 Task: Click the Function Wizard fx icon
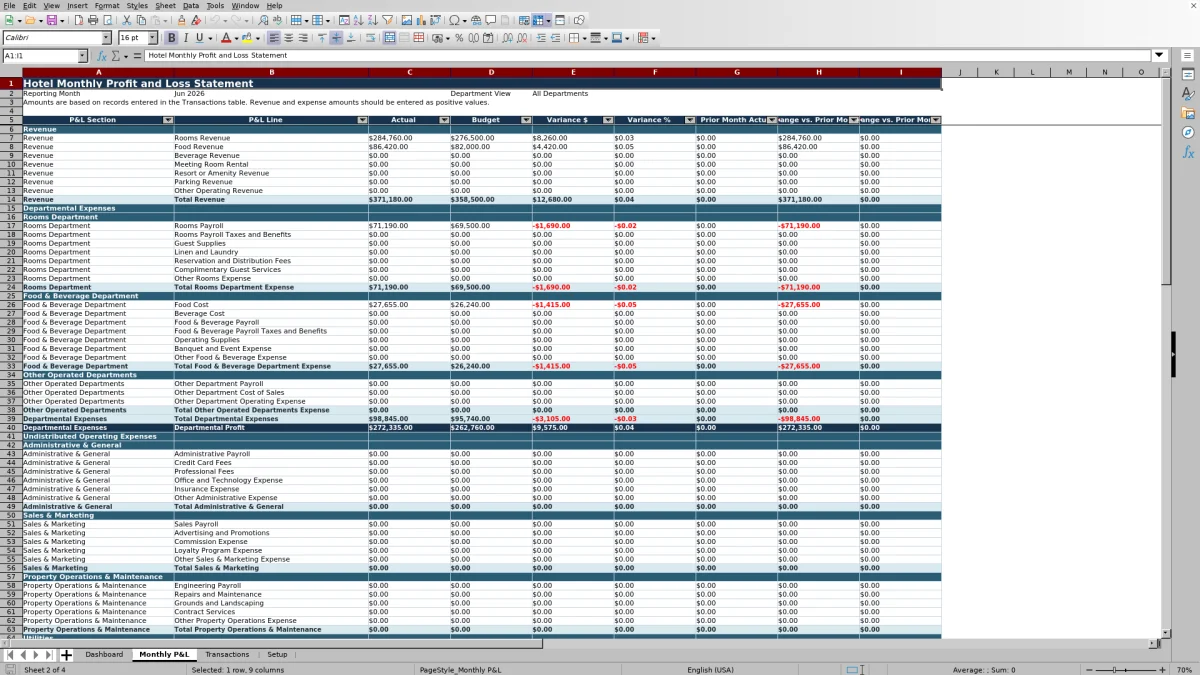coord(102,56)
